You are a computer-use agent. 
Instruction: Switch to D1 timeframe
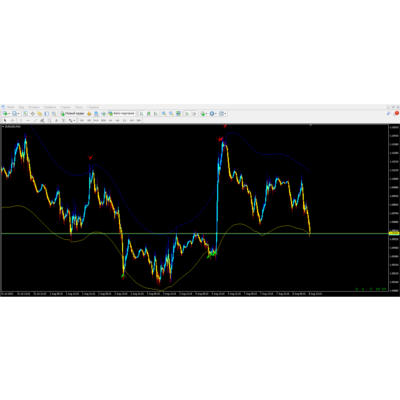[124, 120]
